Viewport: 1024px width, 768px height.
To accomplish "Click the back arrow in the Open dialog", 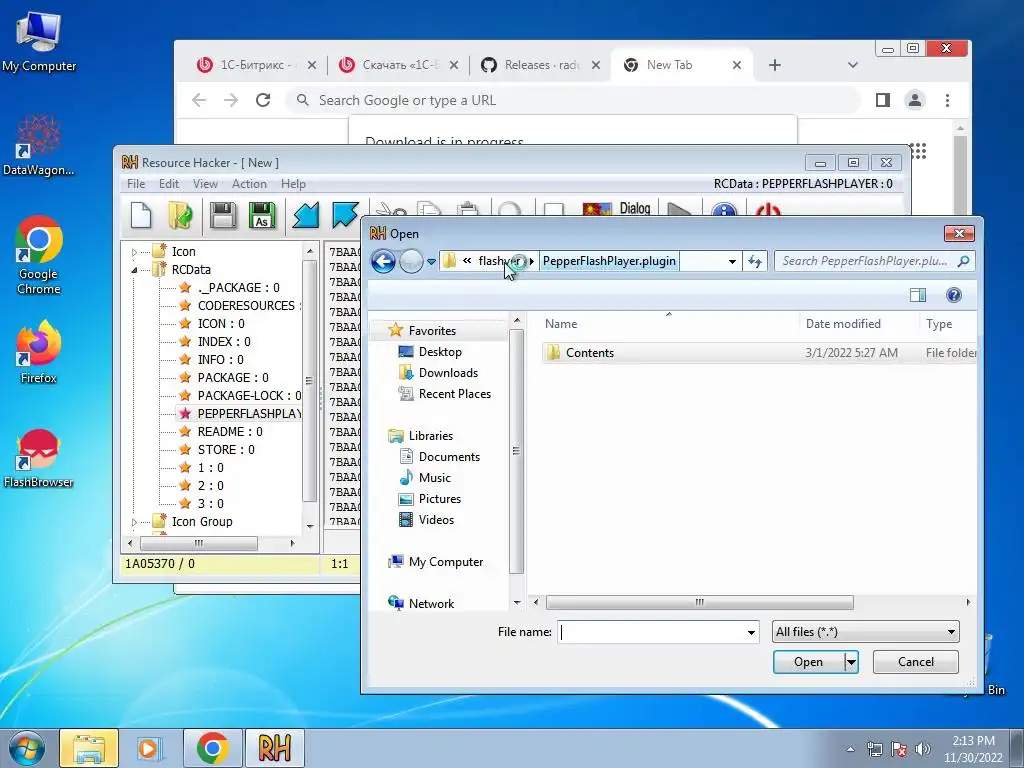I will click(x=383, y=261).
